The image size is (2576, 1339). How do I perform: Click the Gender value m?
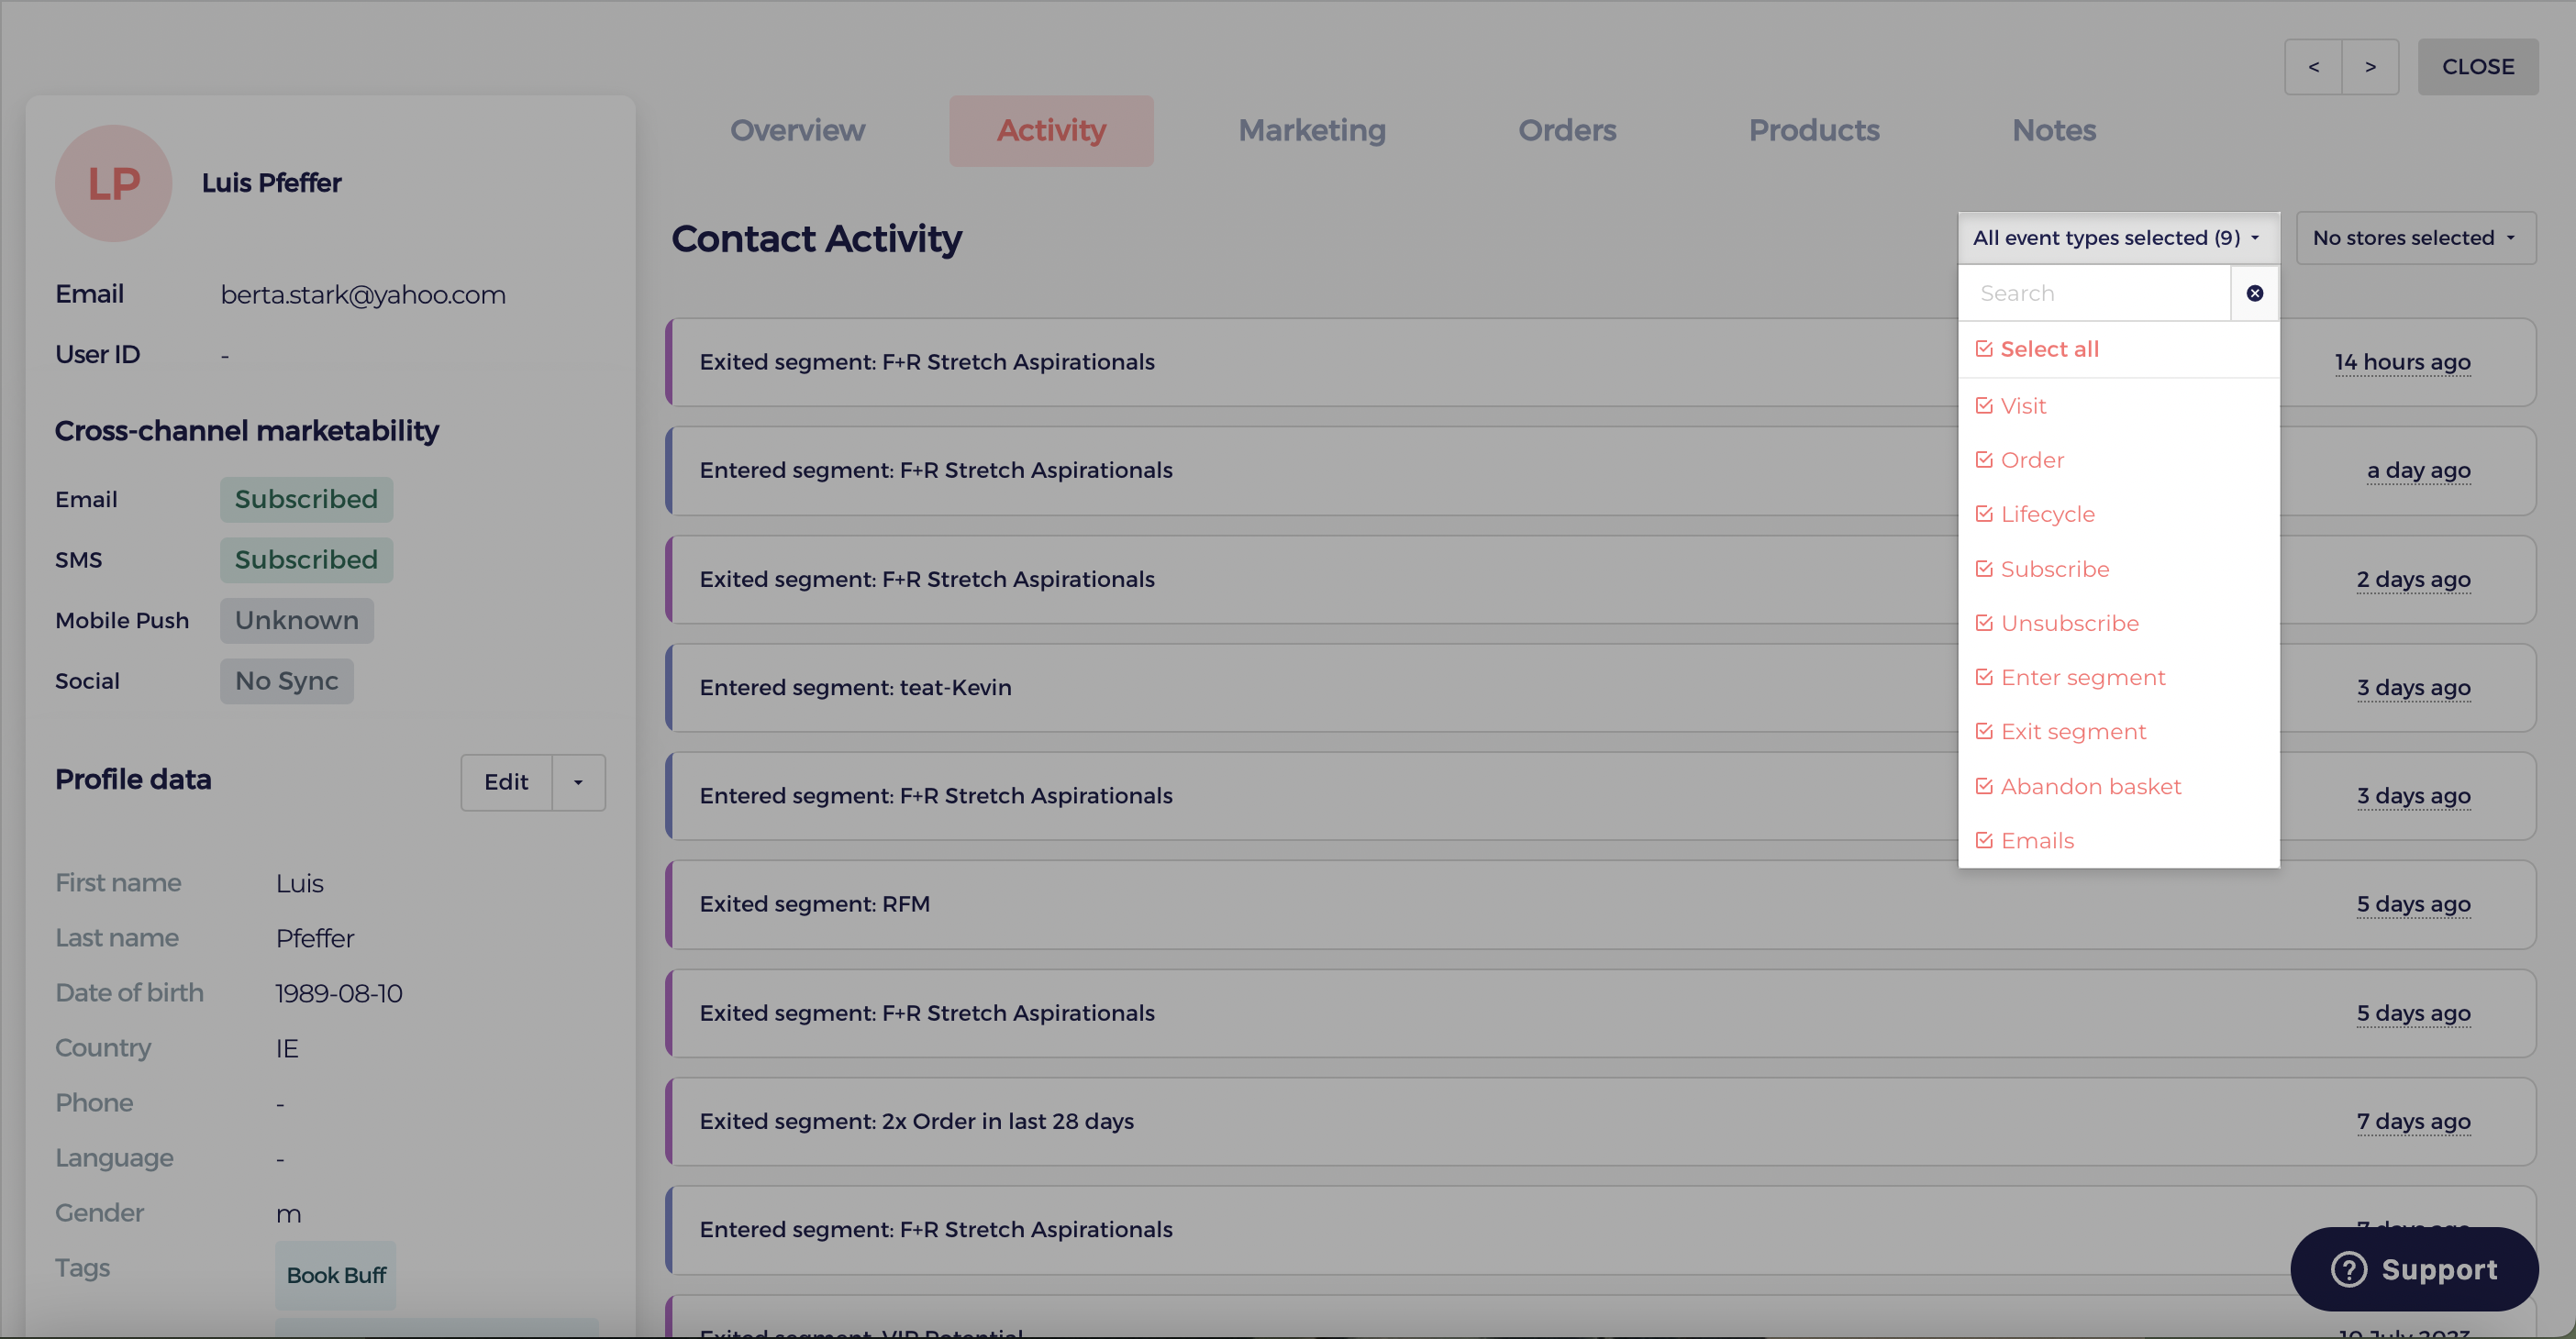click(288, 1214)
